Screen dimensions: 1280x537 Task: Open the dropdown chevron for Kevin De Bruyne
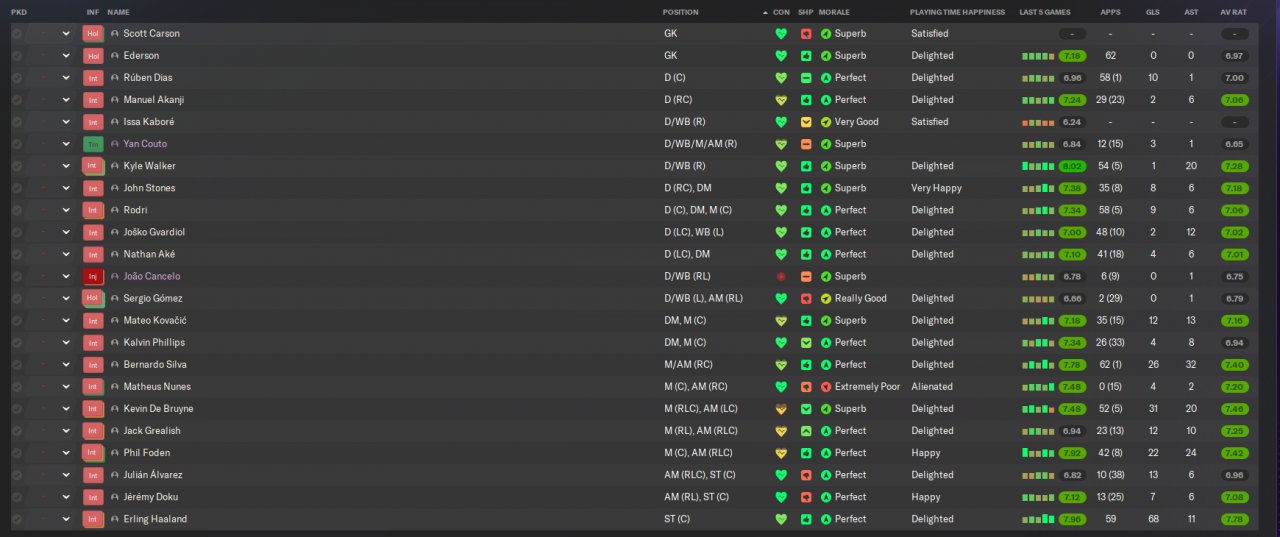(x=66, y=409)
